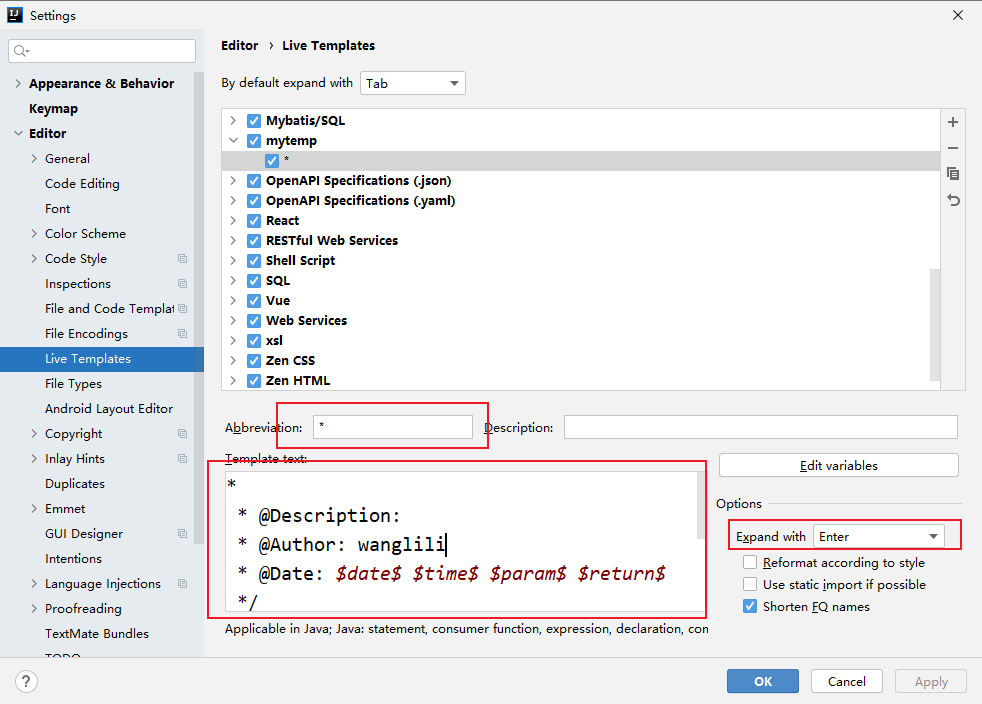
Task: Click the duplicate template icon
Action: click(x=953, y=174)
